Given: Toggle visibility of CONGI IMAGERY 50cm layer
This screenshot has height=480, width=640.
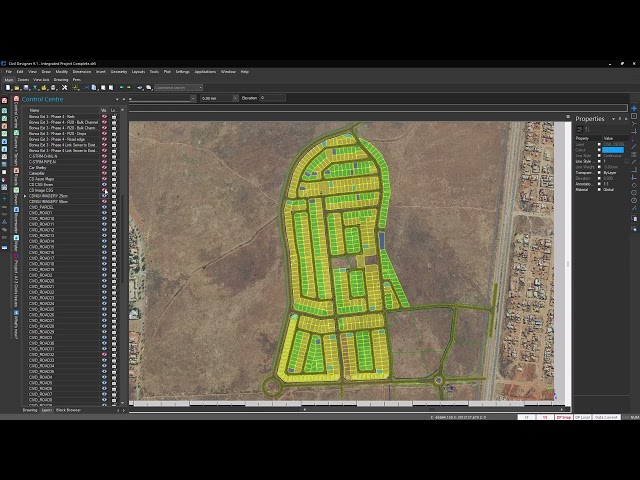Looking at the screenshot, I should (104, 202).
